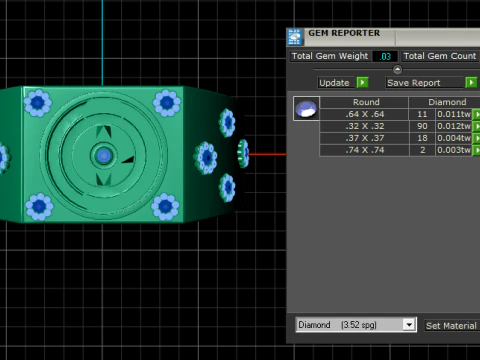Click the green arrow next to Update
This screenshot has width=480, height=360.
tap(362, 82)
